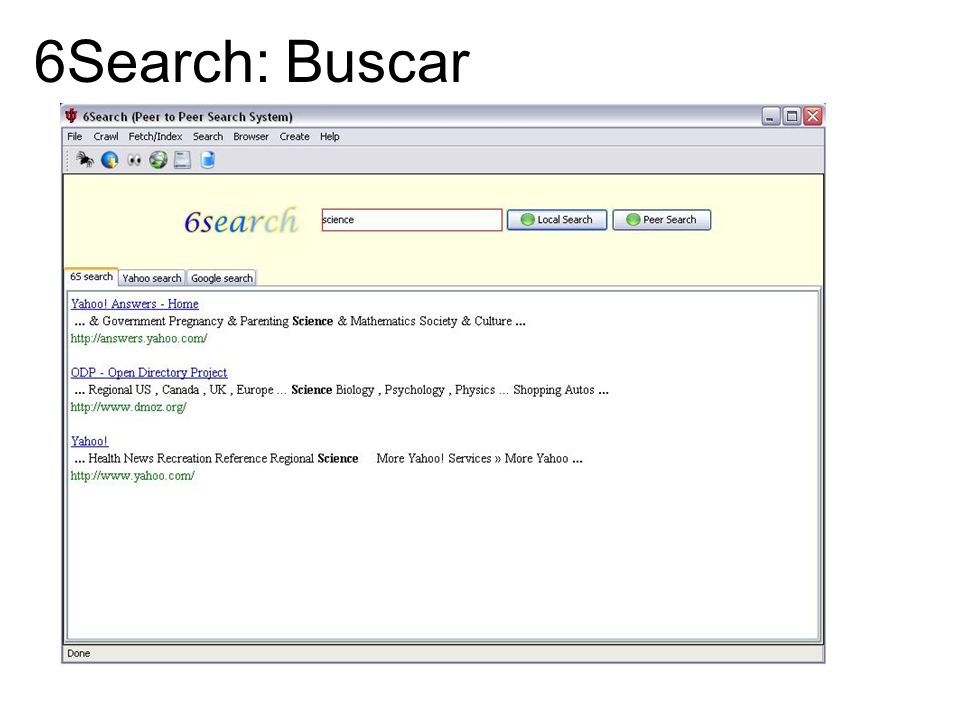This screenshot has height=720, width=960.
Task: Click the spider crawl toolbar icon
Action: pyautogui.click(x=84, y=160)
